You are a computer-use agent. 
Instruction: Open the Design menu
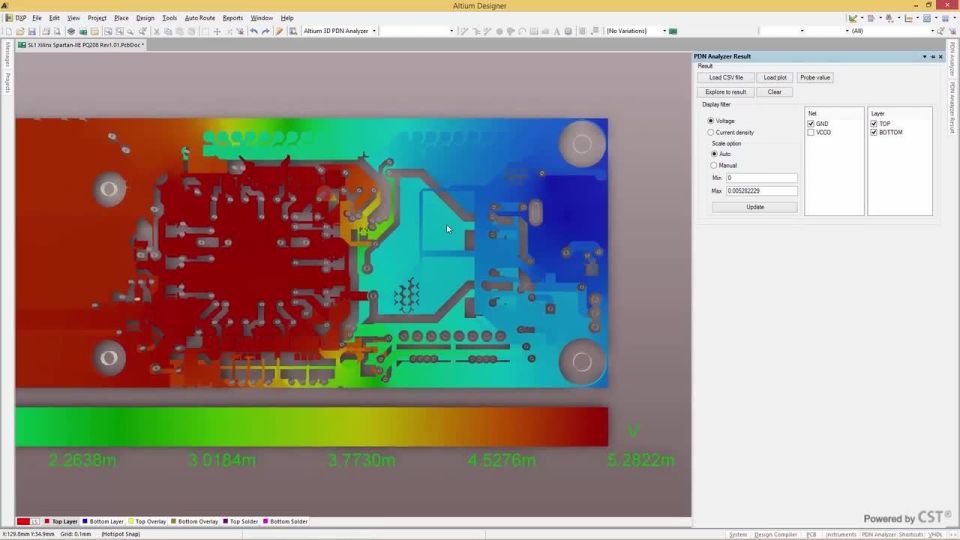click(145, 18)
